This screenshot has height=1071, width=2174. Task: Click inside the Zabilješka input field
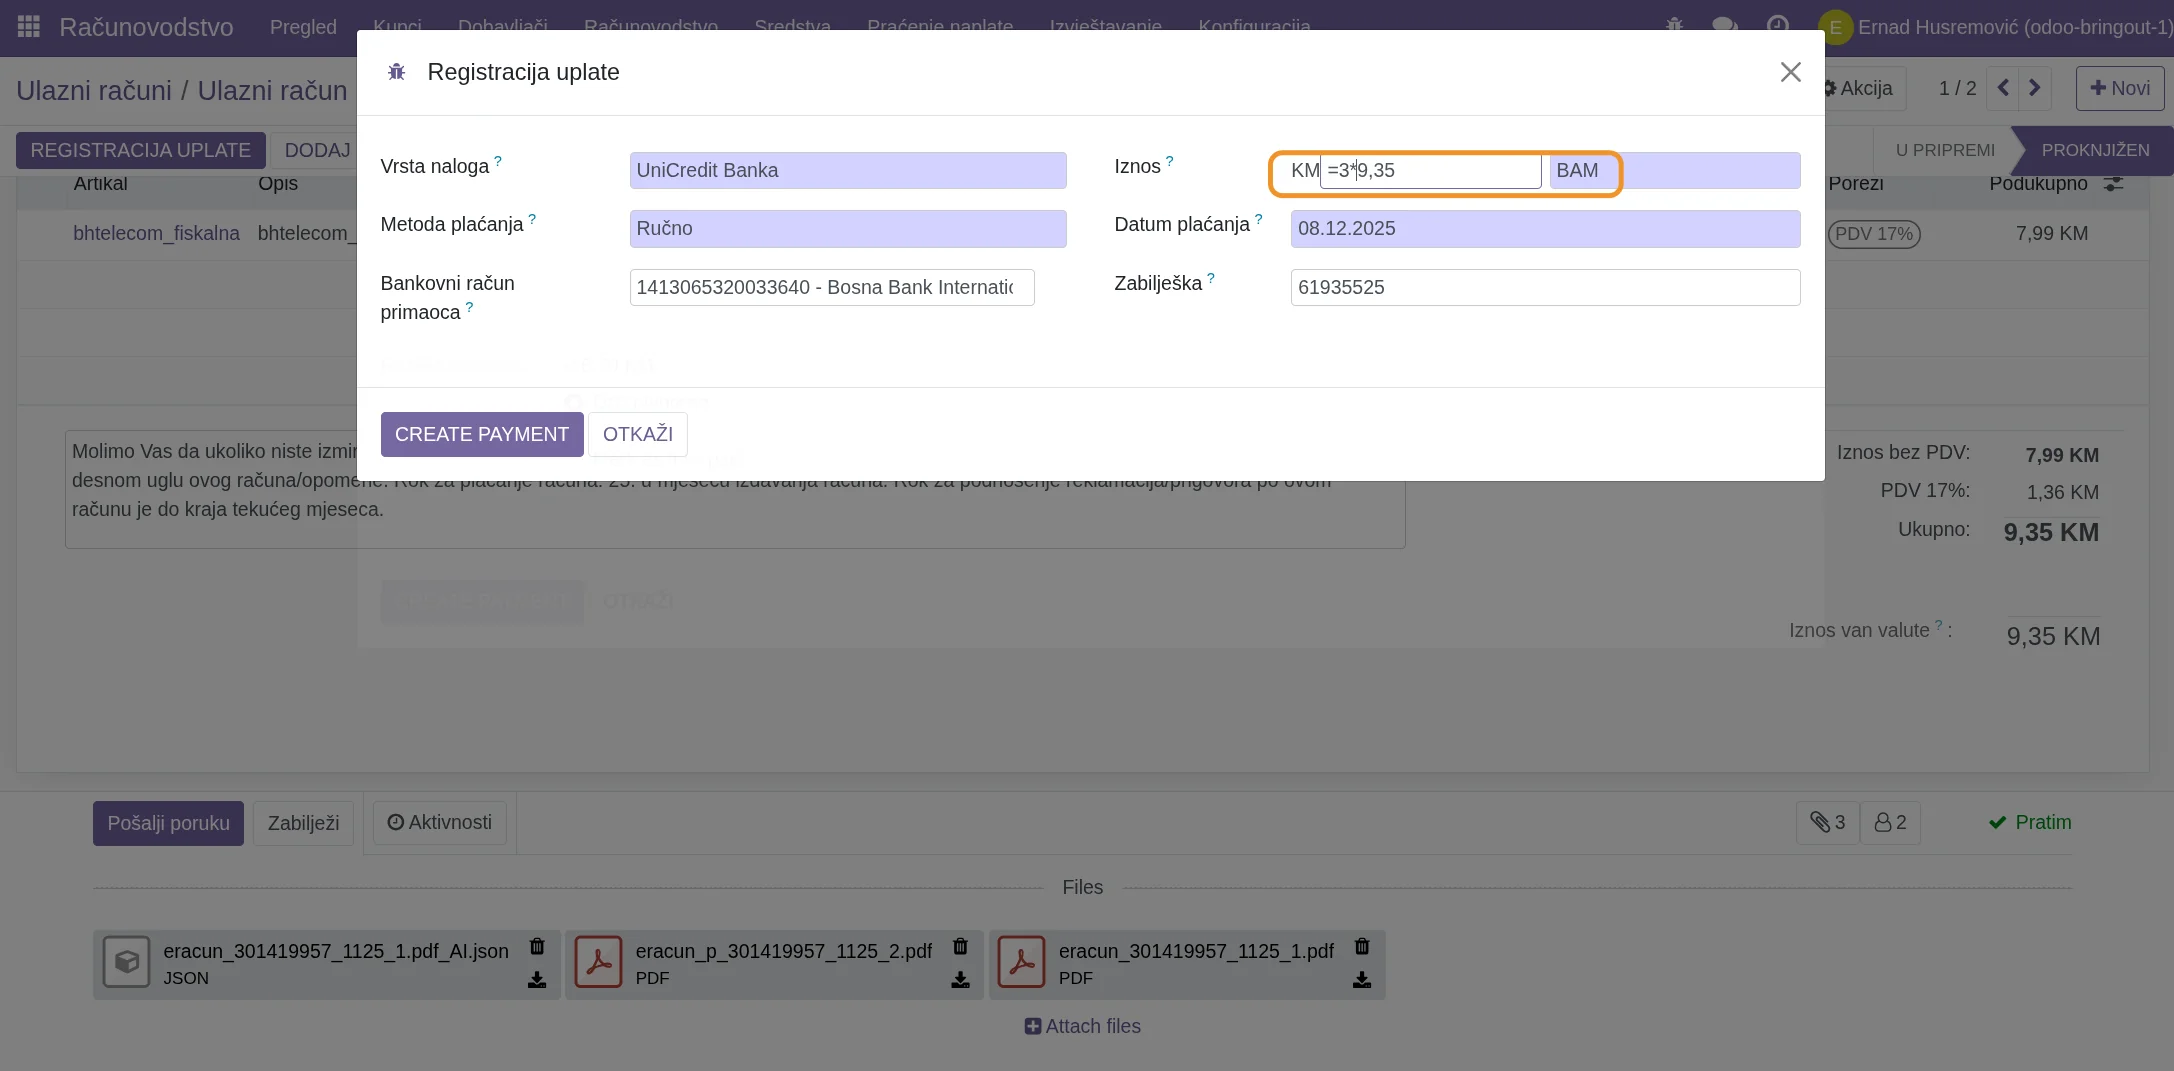pos(1545,287)
